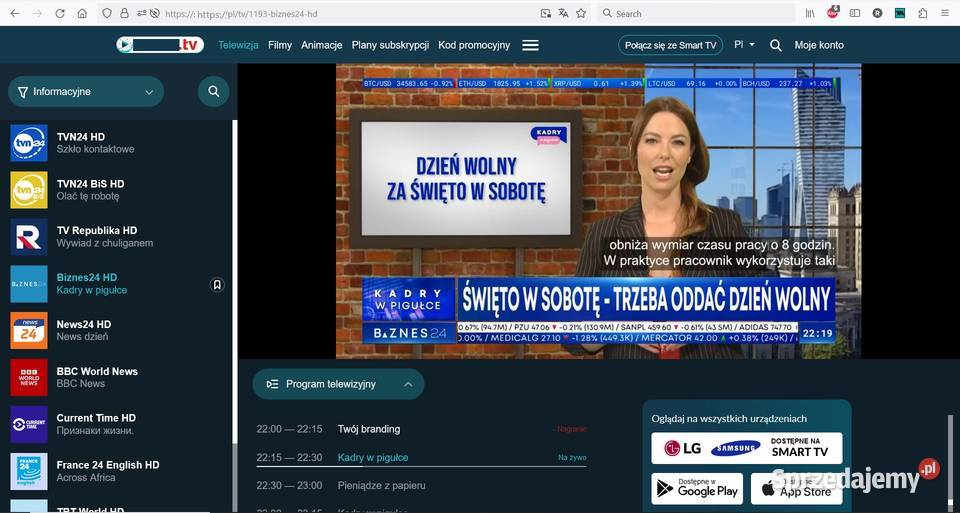
Task: Click the round channel search button
Action: 213,91
